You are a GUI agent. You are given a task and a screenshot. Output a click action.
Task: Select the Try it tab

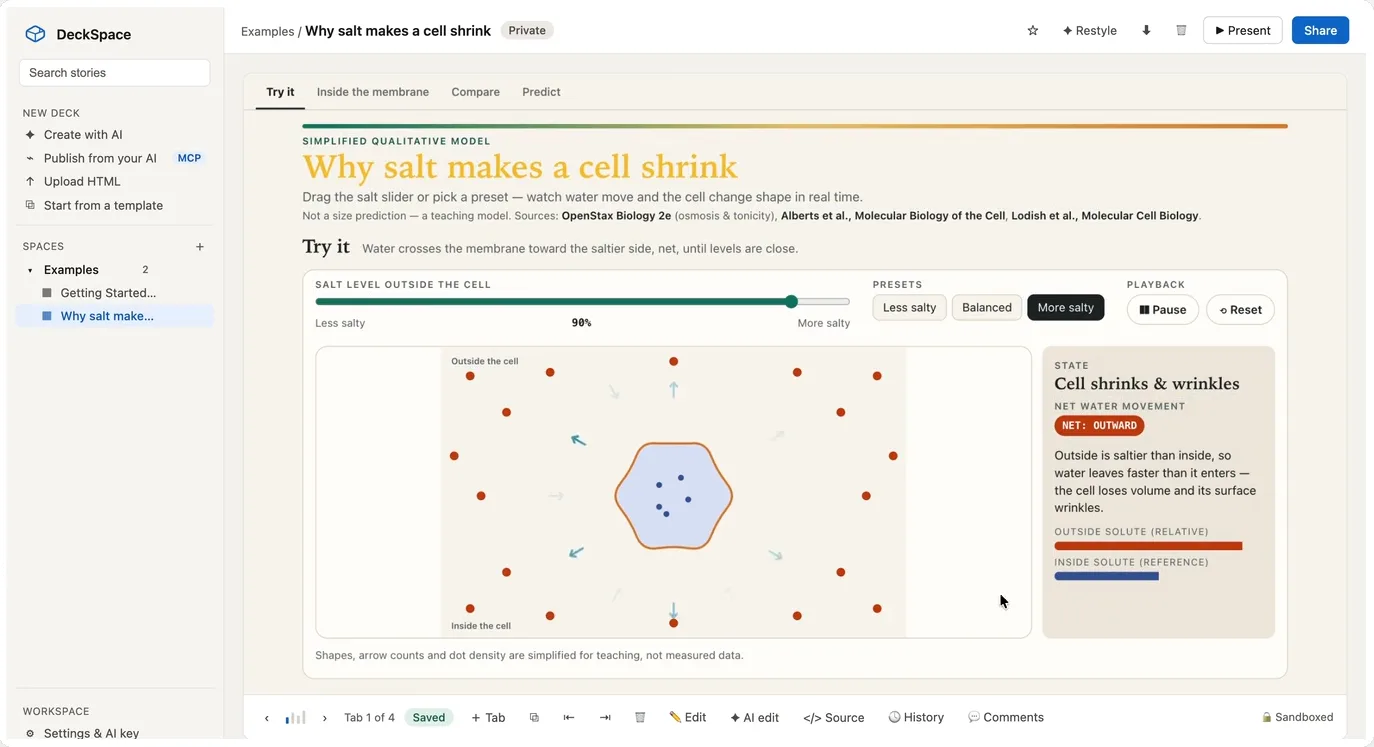[280, 92]
